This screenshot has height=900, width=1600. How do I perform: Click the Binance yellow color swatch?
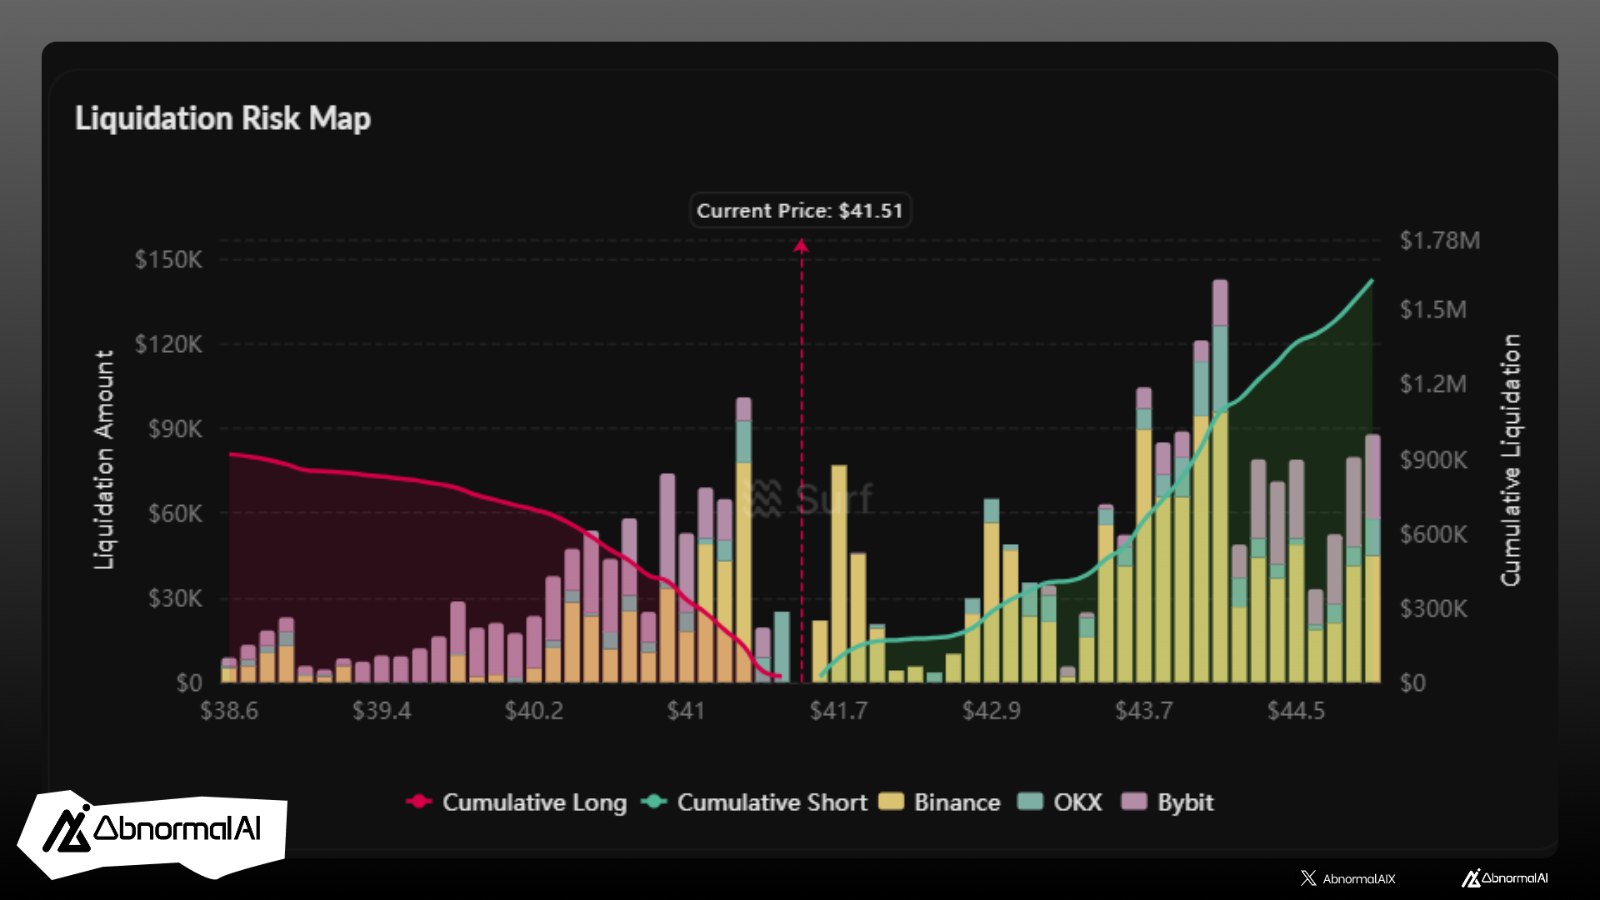tap(891, 802)
